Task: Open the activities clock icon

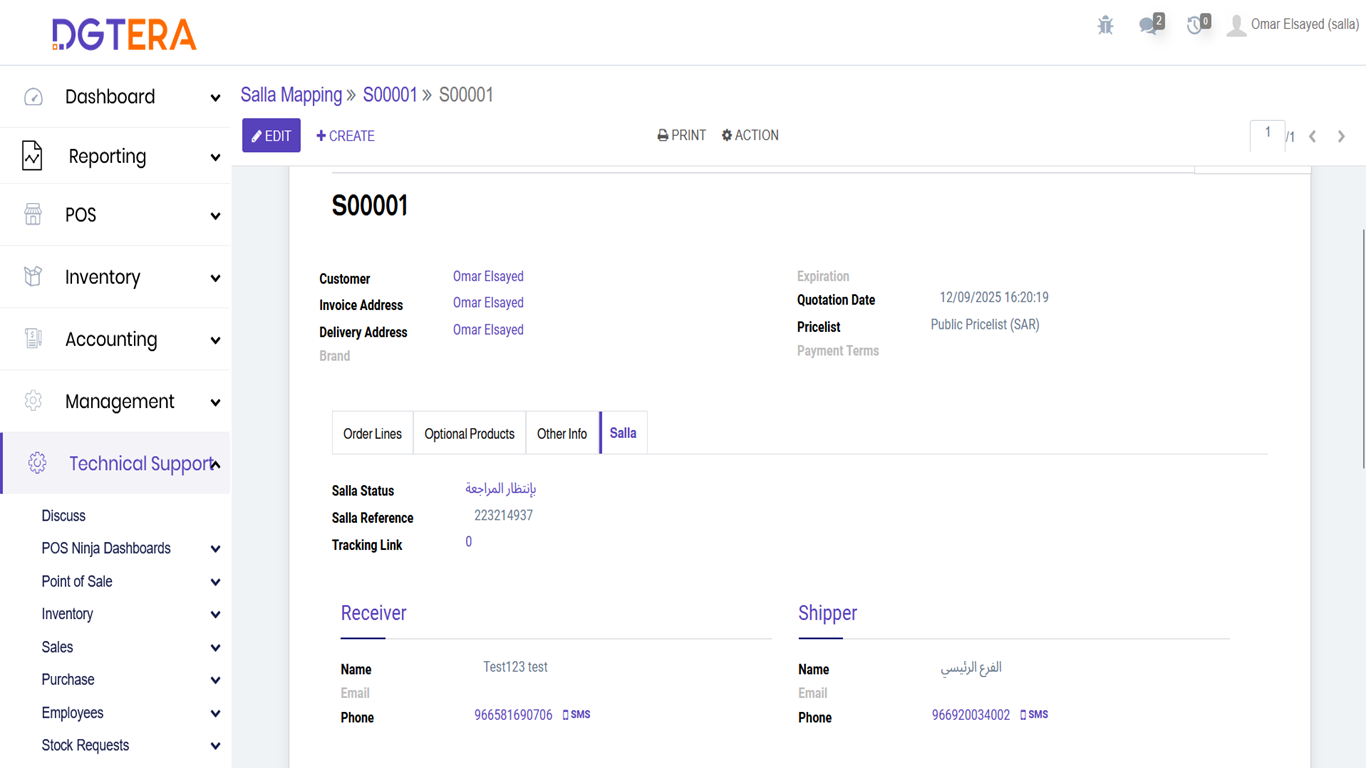Action: coord(1196,26)
